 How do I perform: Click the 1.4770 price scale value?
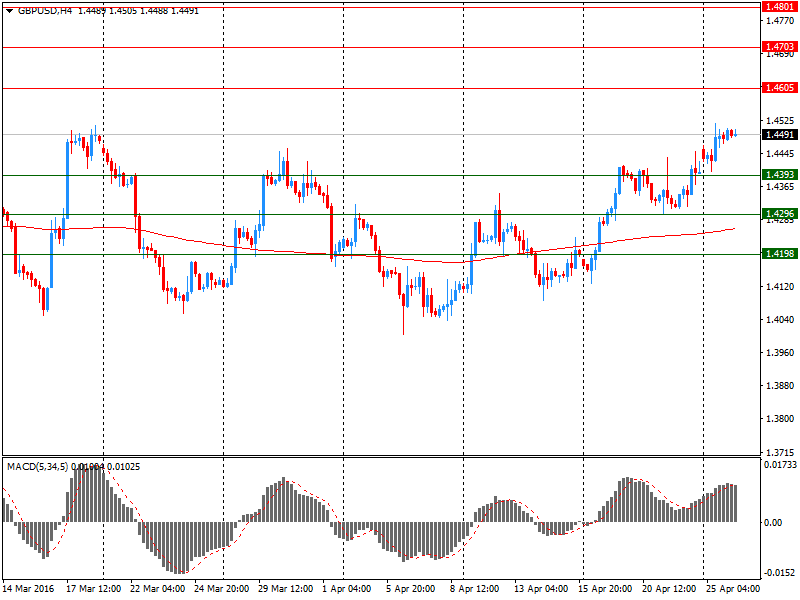tap(781, 20)
